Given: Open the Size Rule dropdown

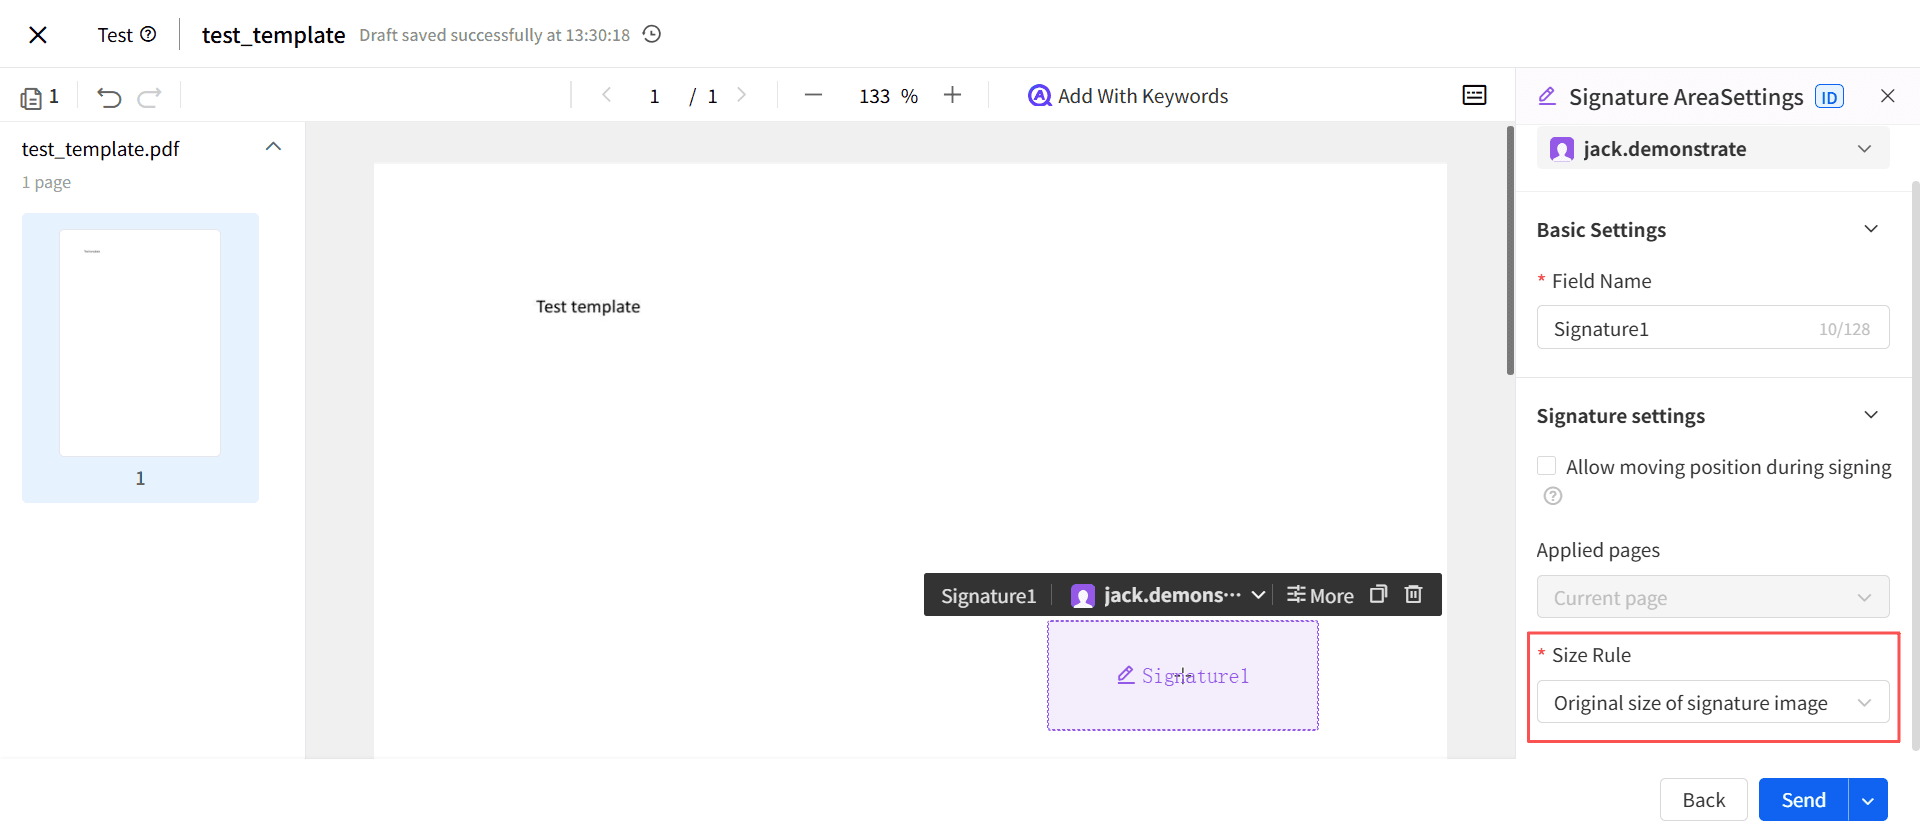Looking at the screenshot, I should pos(1712,703).
